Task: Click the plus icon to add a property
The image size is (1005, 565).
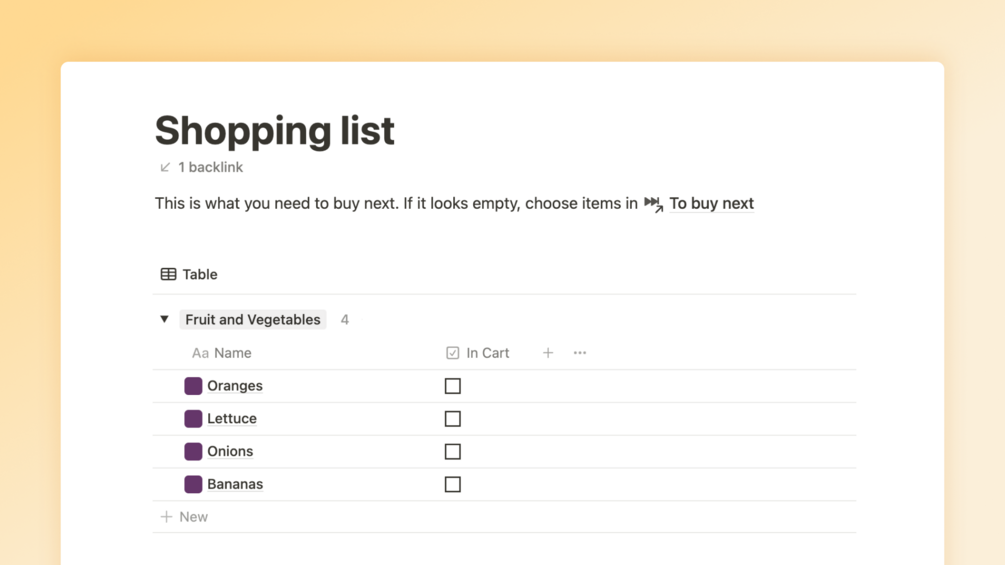Action: pyautogui.click(x=548, y=353)
